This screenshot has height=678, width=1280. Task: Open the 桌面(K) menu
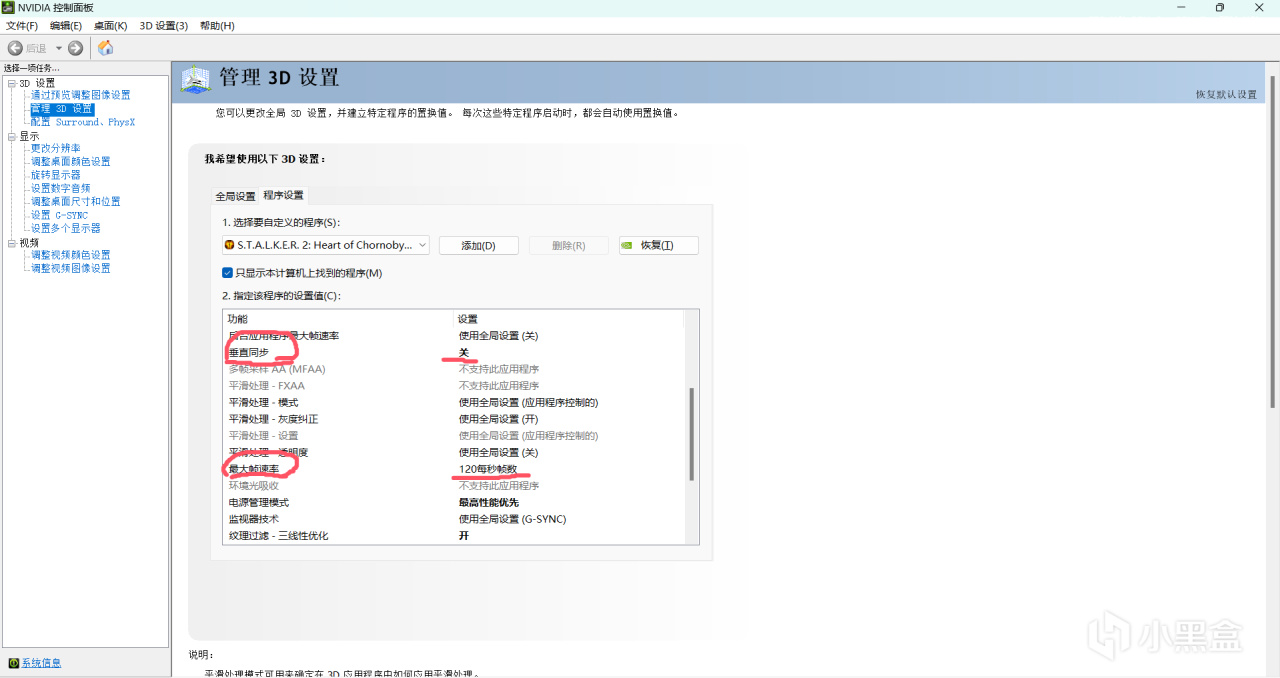tap(110, 25)
